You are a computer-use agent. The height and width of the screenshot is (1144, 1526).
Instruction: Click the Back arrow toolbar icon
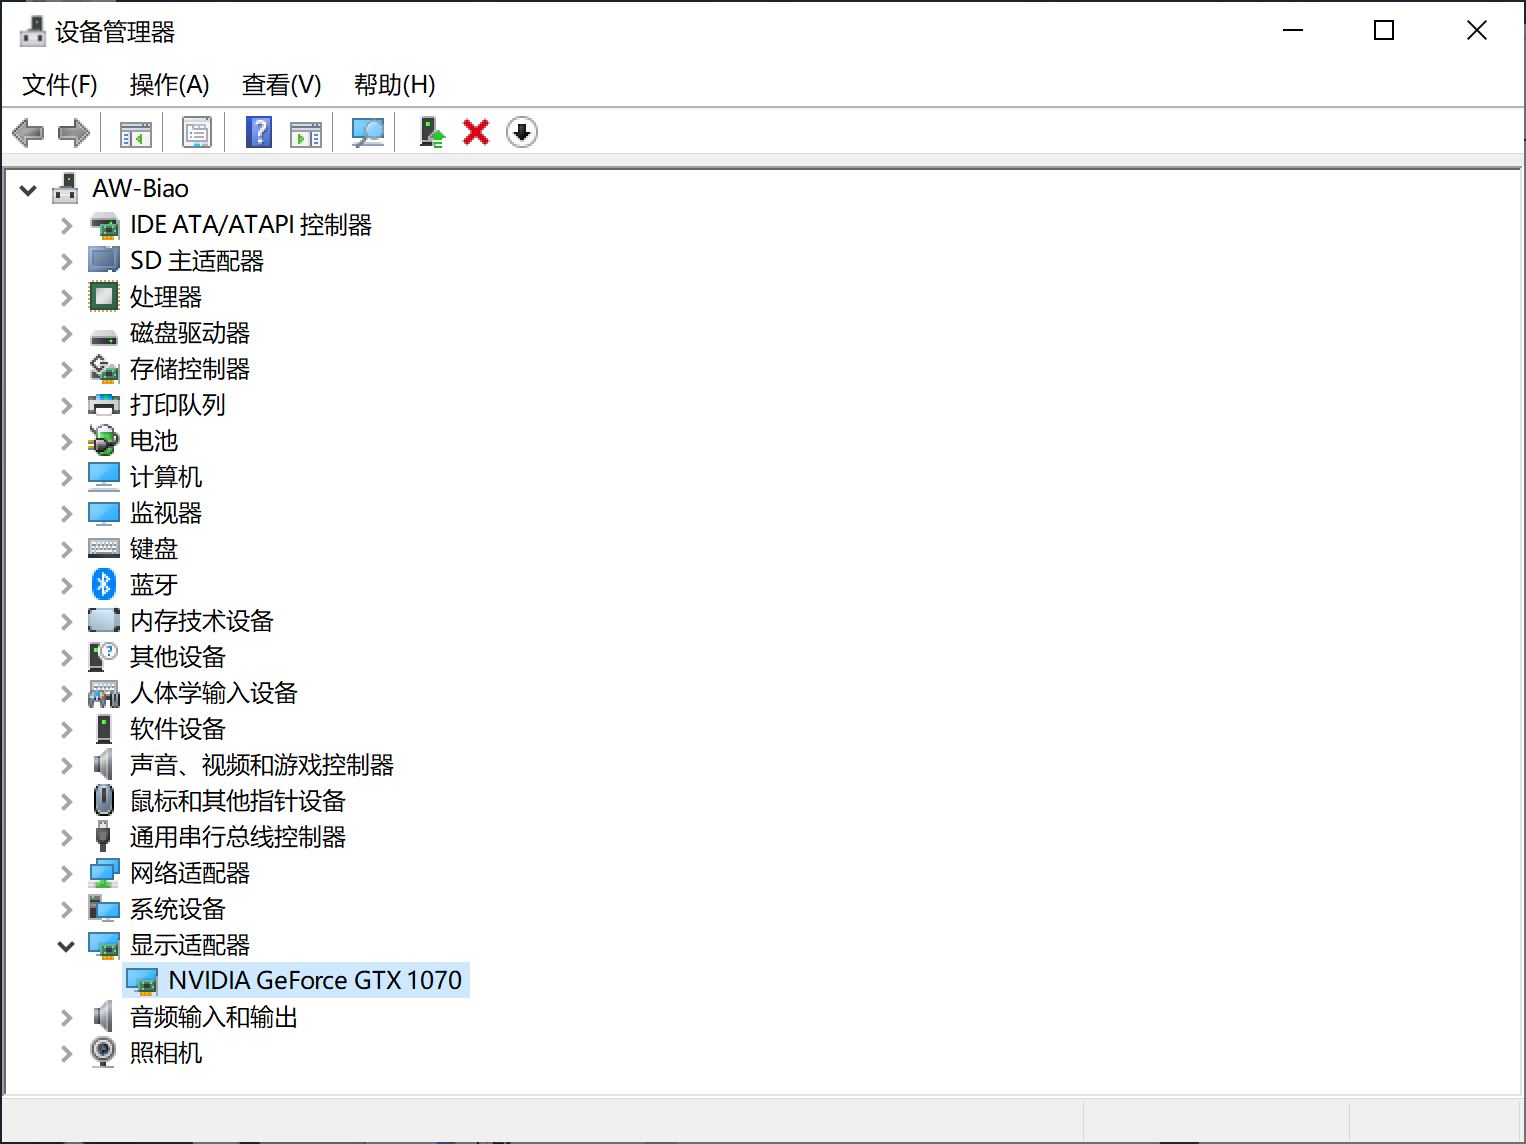point(28,132)
